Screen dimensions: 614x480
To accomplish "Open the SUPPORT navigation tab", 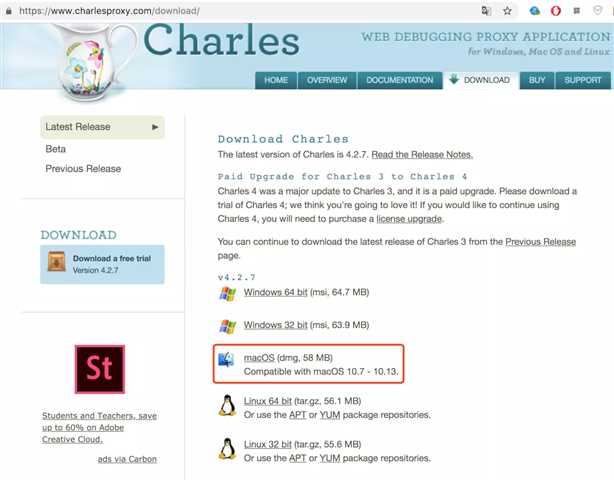I will tap(583, 80).
